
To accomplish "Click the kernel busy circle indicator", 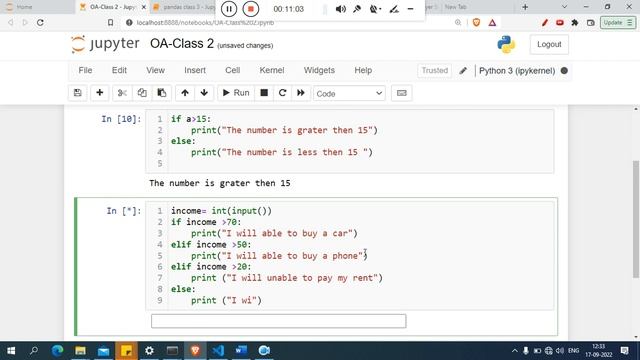I will point(564,71).
